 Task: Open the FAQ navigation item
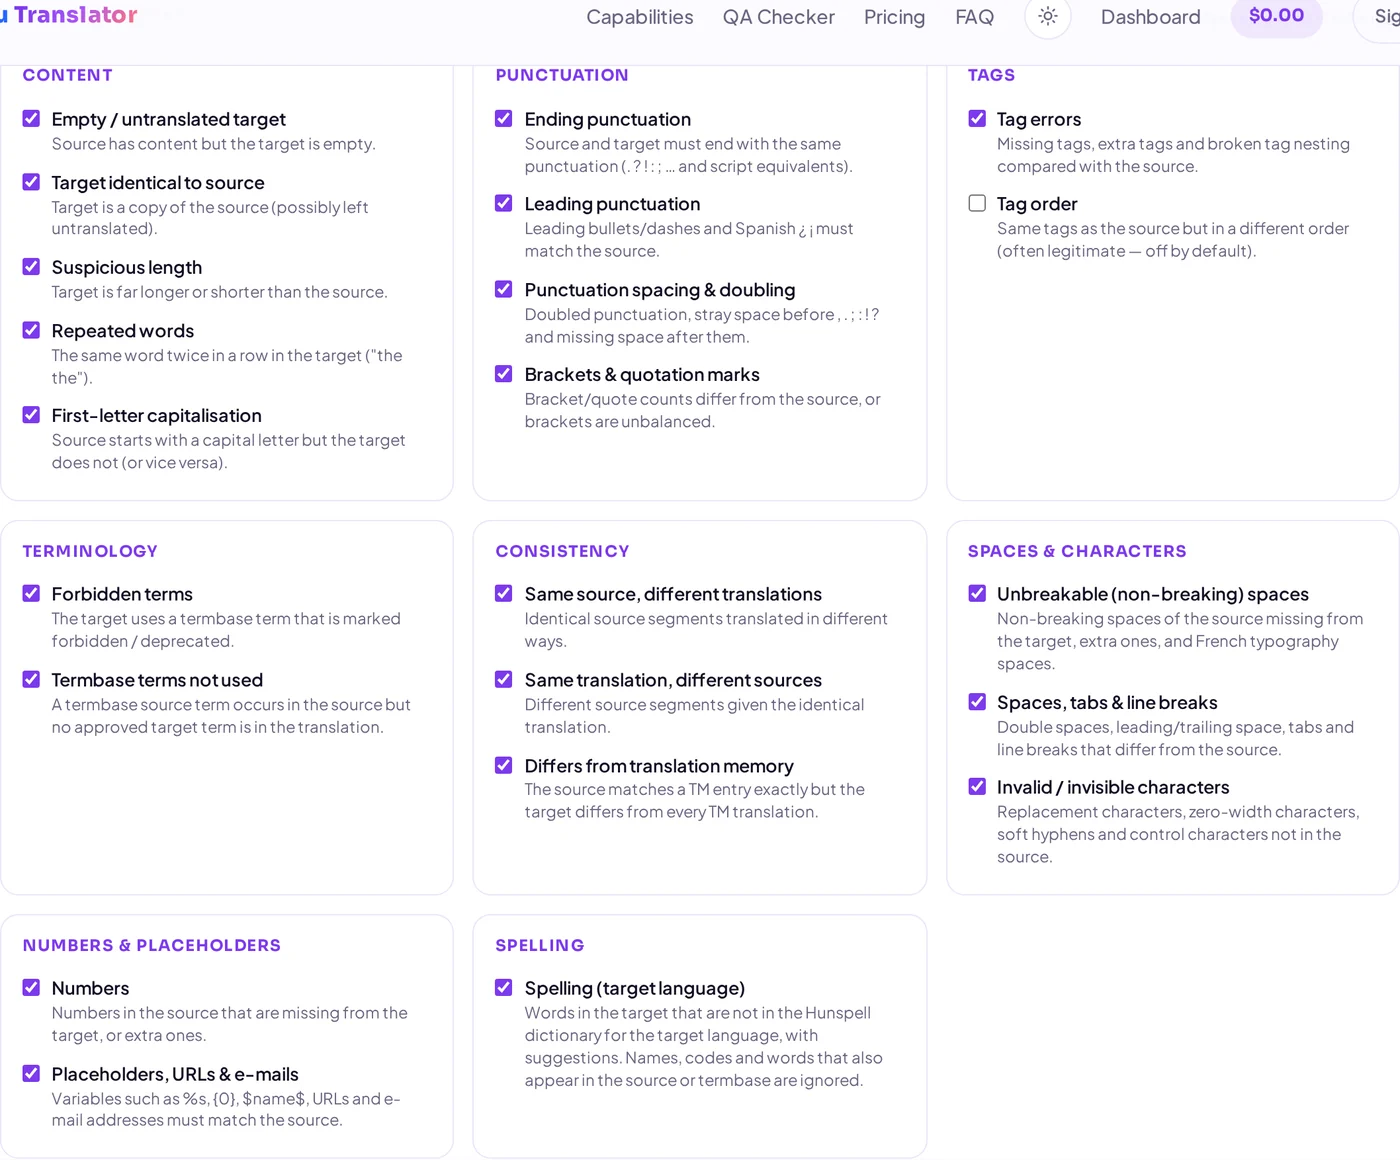click(975, 17)
